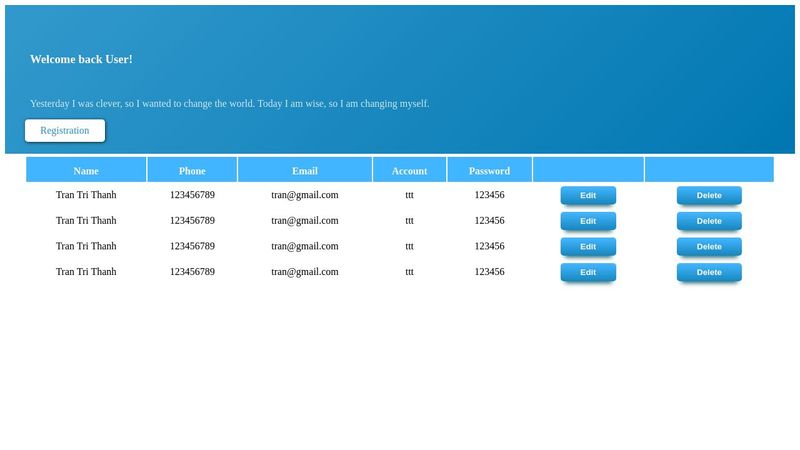
Task: Click password 123456 in the second row
Action: (x=489, y=220)
